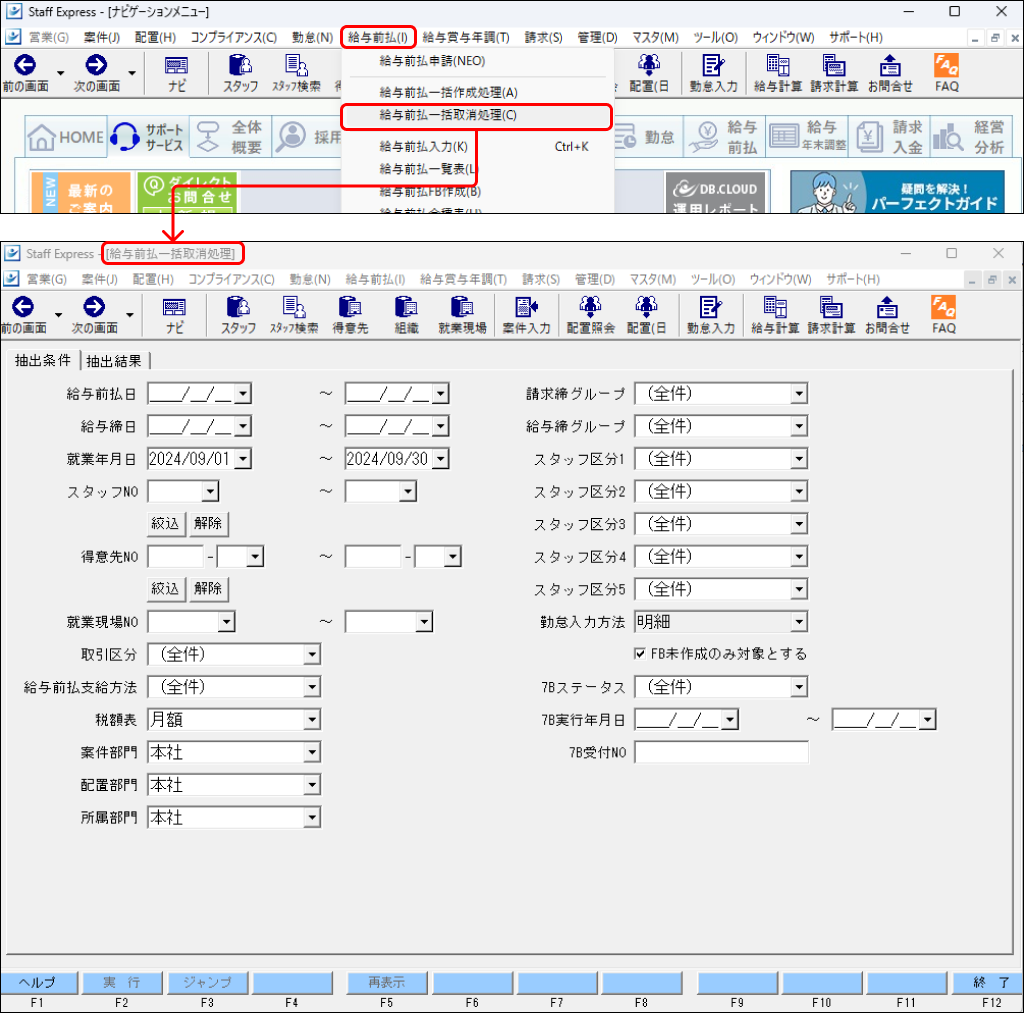Open FAQ icon in top window toolbar
Viewport: 1024px width, 1013px height.
tap(946, 73)
